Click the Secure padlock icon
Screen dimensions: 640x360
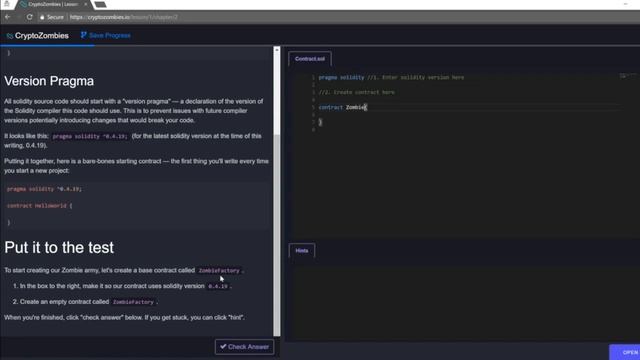(x=42, y=17)
